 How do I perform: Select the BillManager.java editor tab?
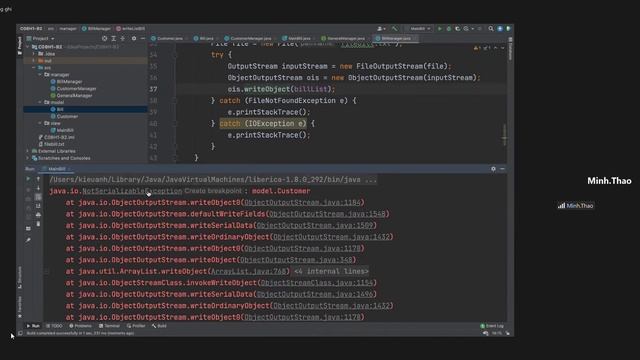pyautogui.click(x=396, y=38)
